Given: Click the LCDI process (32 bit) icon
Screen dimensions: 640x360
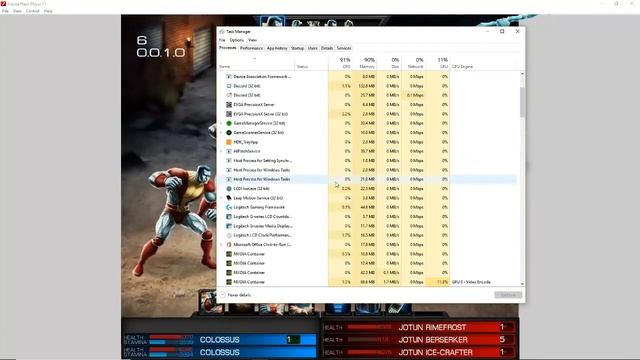Looking at the screenshot, I should (229, 189).
